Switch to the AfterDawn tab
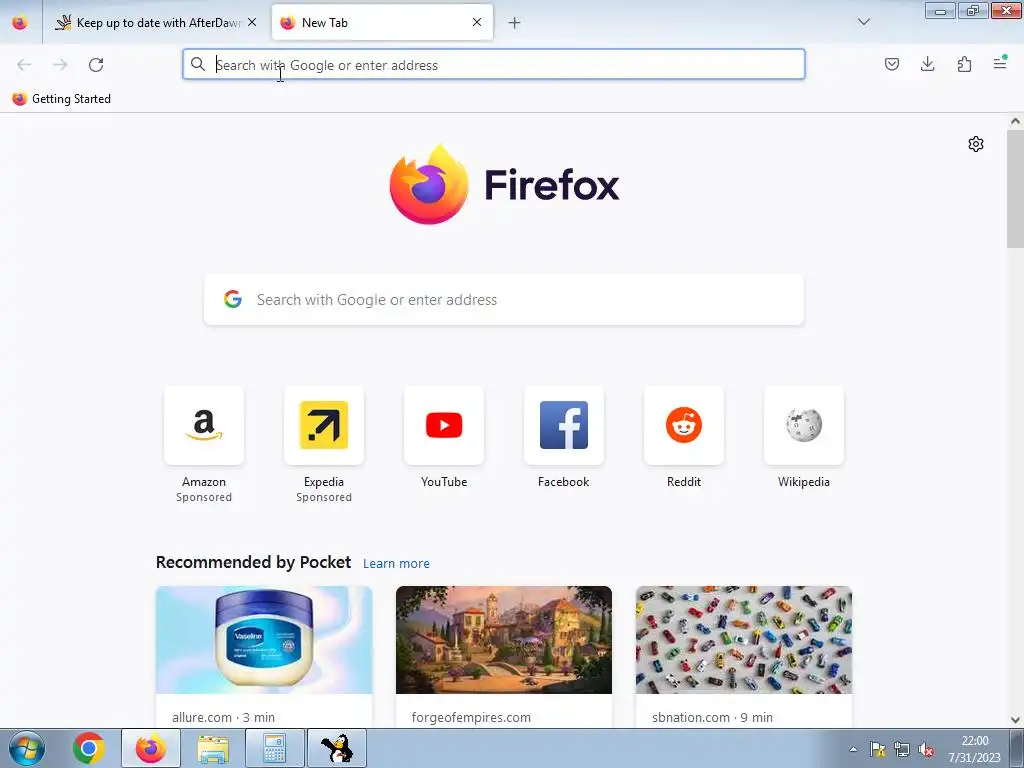This screenshot has width=1024, height=768. tap(157, 22)
